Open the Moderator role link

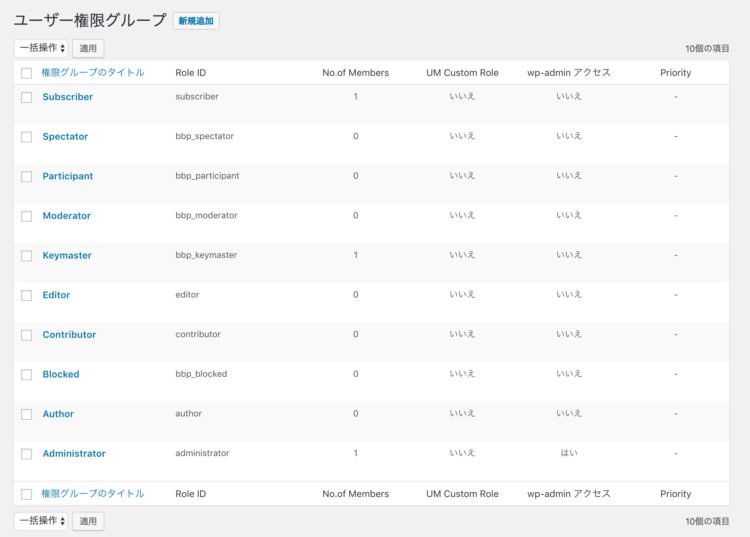click(x=66, y=216)
